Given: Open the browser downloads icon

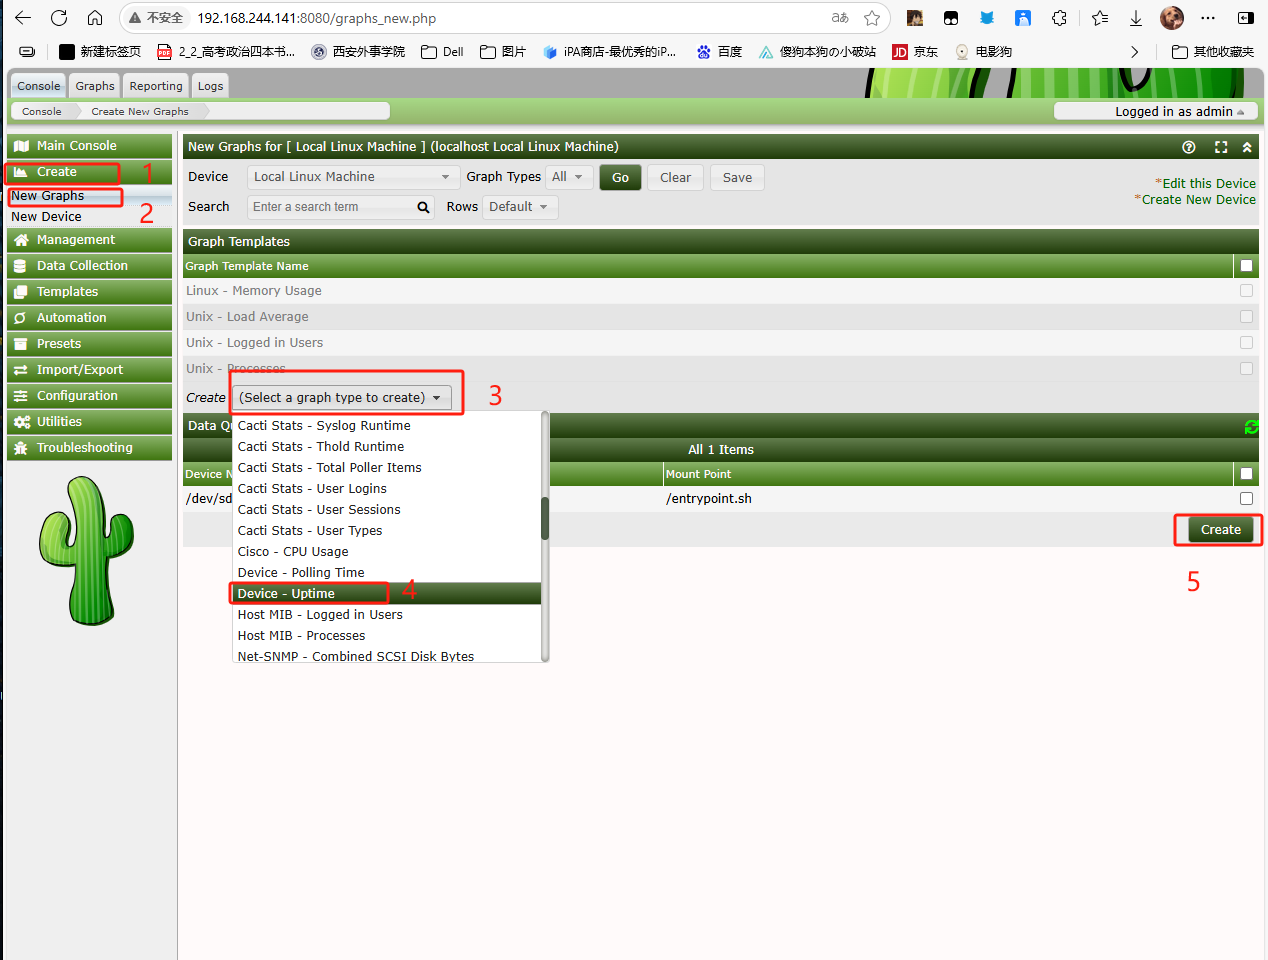Looking at the screenshot, I should [x=1136, y=18].
